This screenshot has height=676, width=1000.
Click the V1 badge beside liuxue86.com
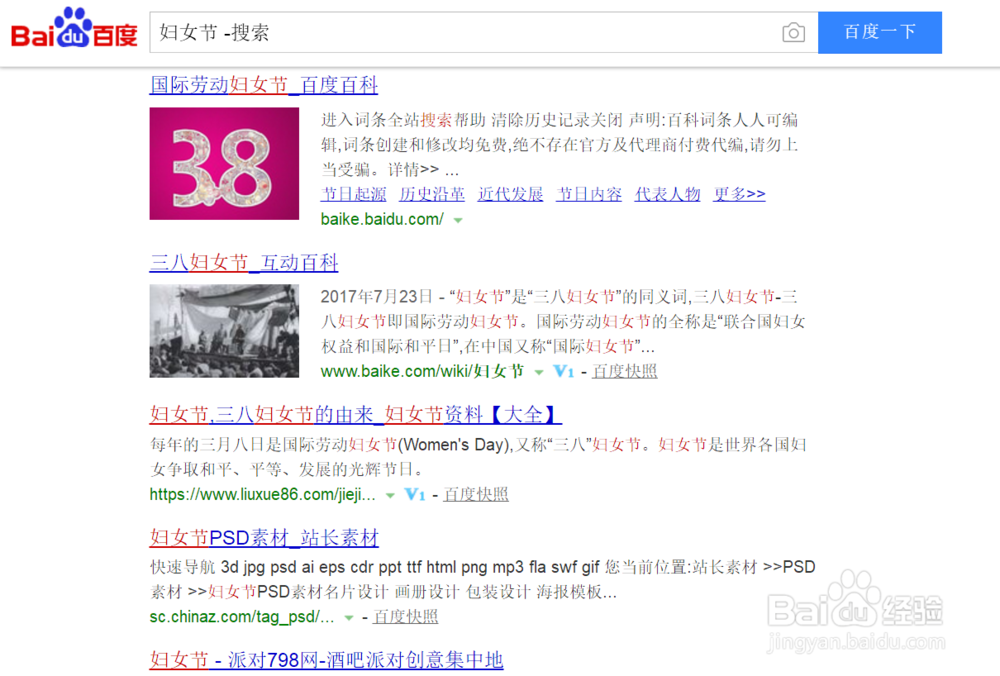click(415, 494)
